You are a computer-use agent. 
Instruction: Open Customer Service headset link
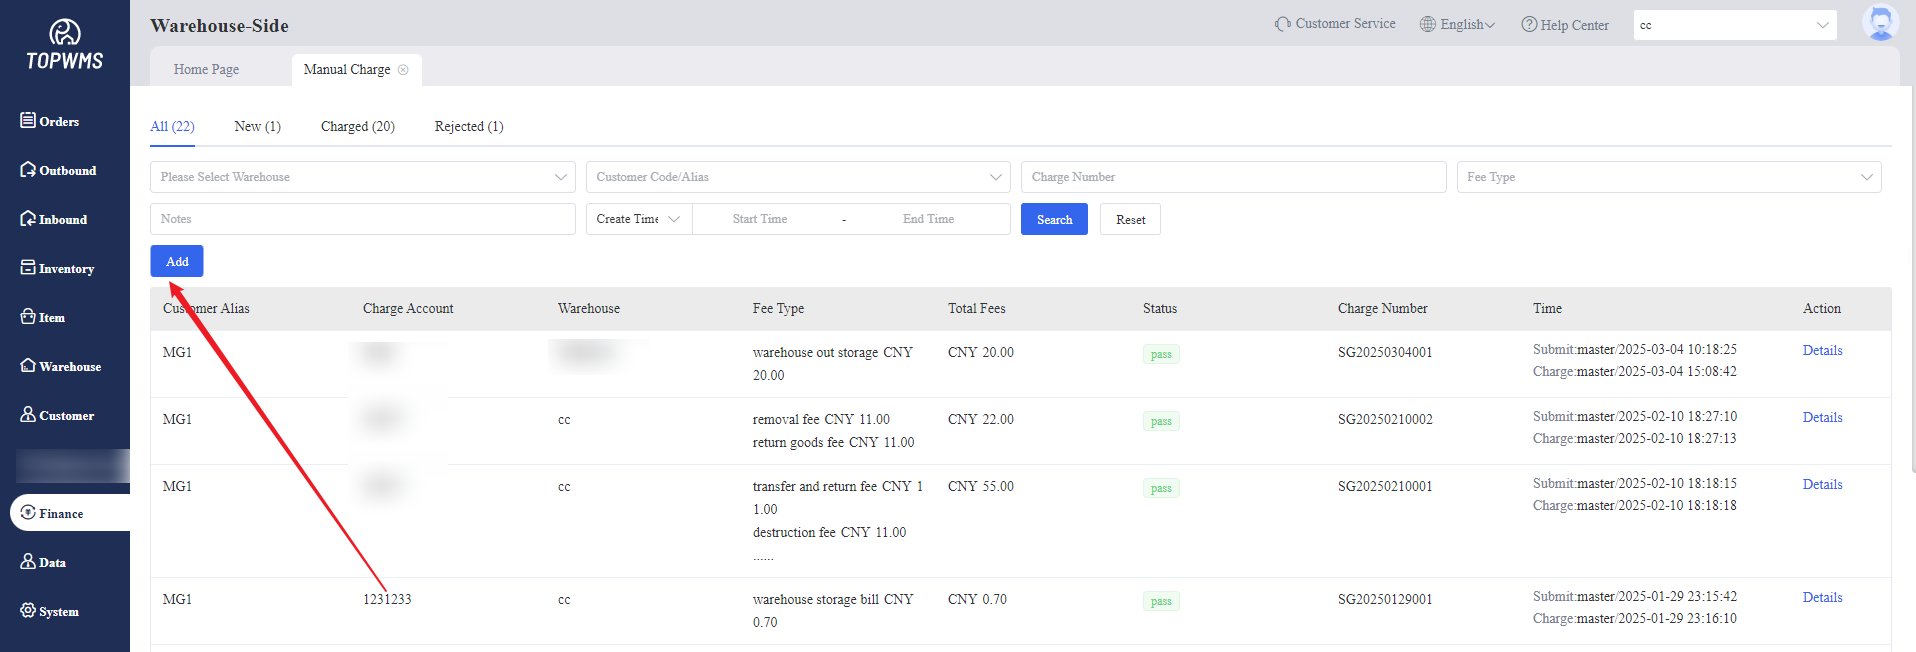click(x=1335, y=24)
